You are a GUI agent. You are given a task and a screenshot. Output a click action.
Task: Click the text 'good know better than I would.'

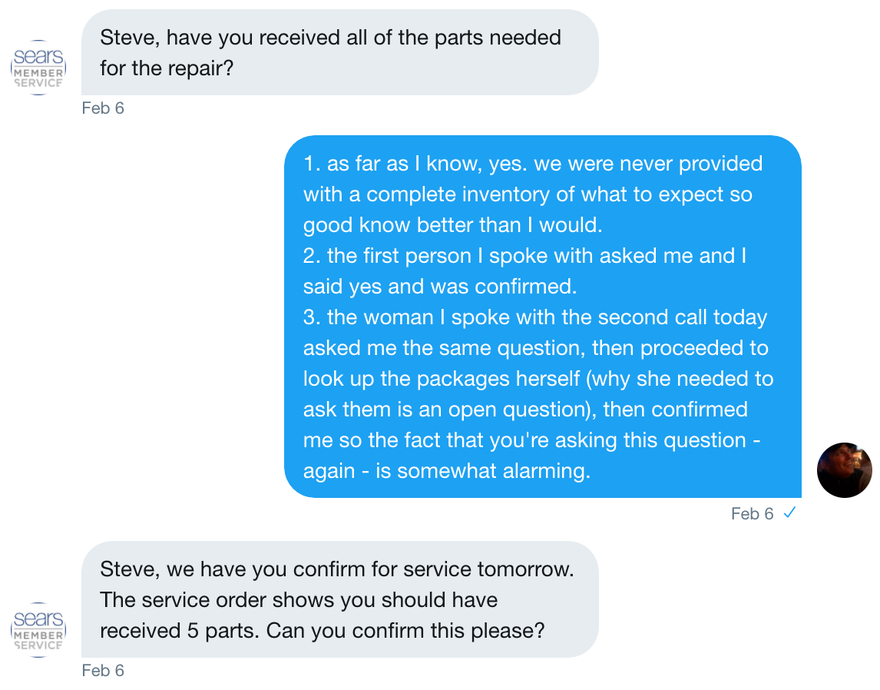coord(453,225)
